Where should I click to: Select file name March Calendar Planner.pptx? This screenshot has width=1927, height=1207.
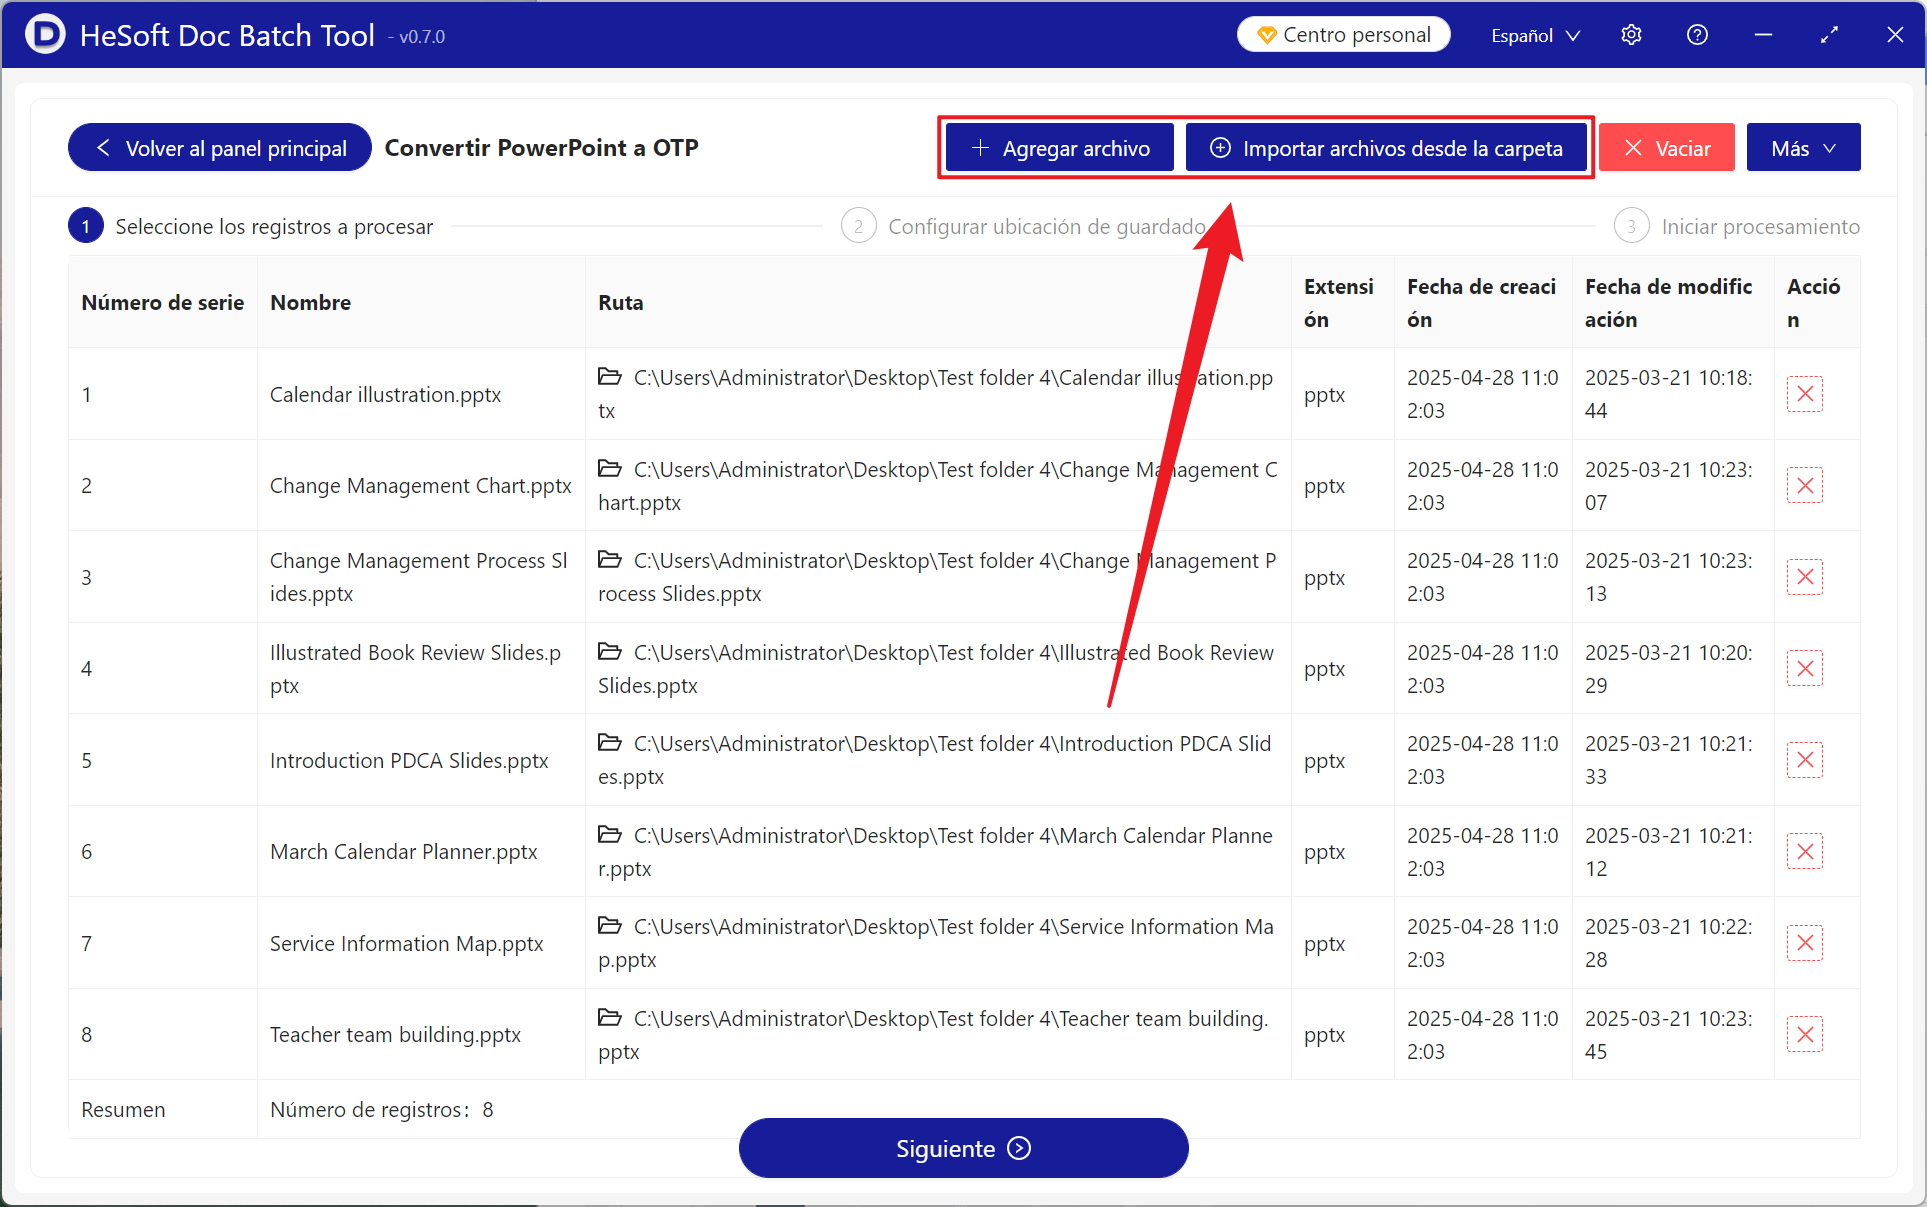[403, 852]
